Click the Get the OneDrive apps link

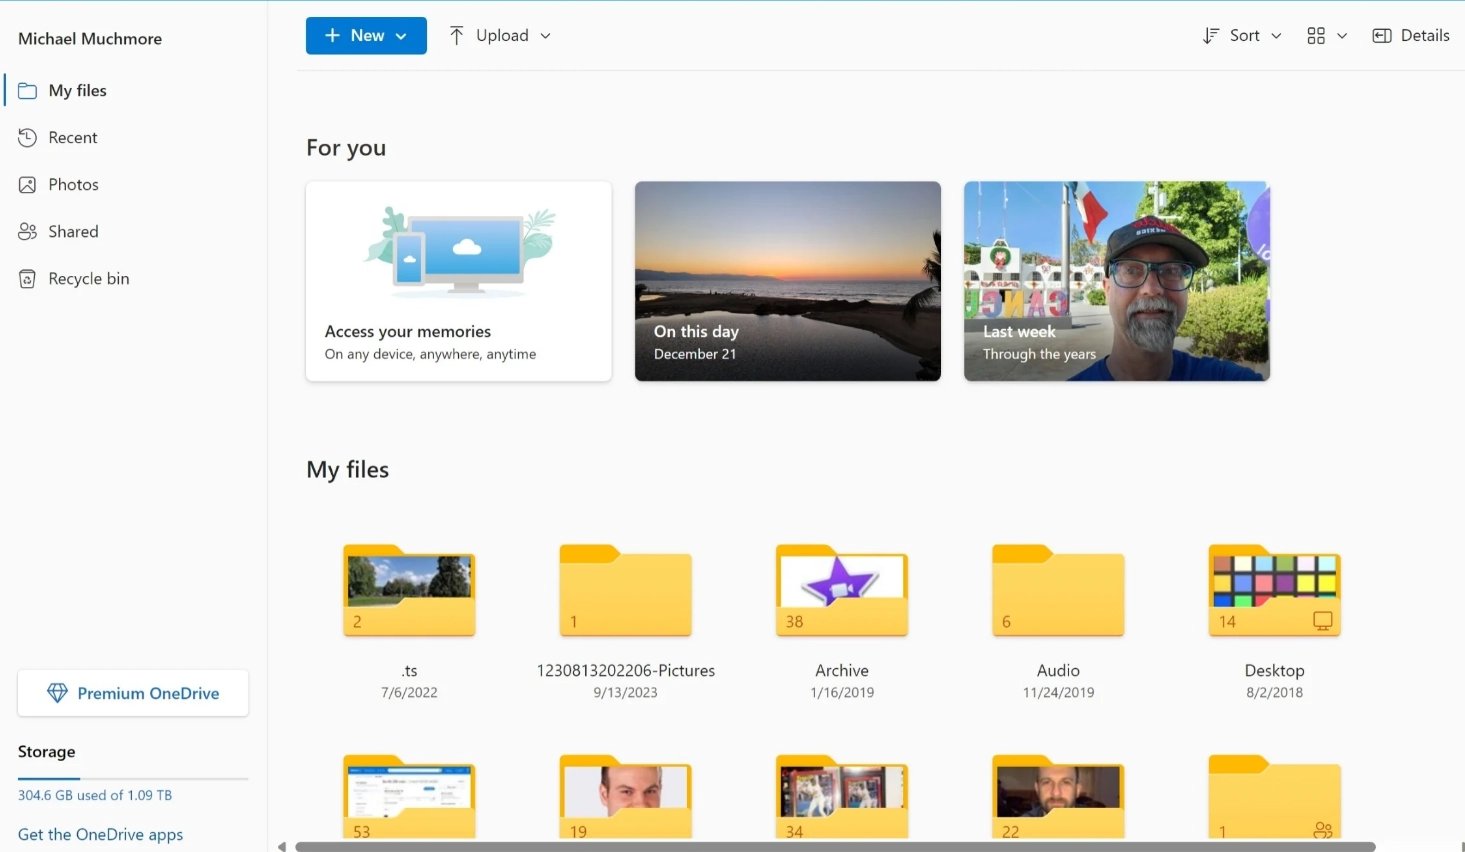[x=100, y=834]
